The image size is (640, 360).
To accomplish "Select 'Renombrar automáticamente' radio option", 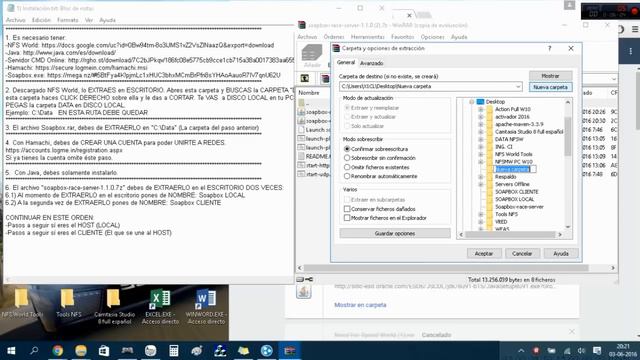I will tap(347, 176).
